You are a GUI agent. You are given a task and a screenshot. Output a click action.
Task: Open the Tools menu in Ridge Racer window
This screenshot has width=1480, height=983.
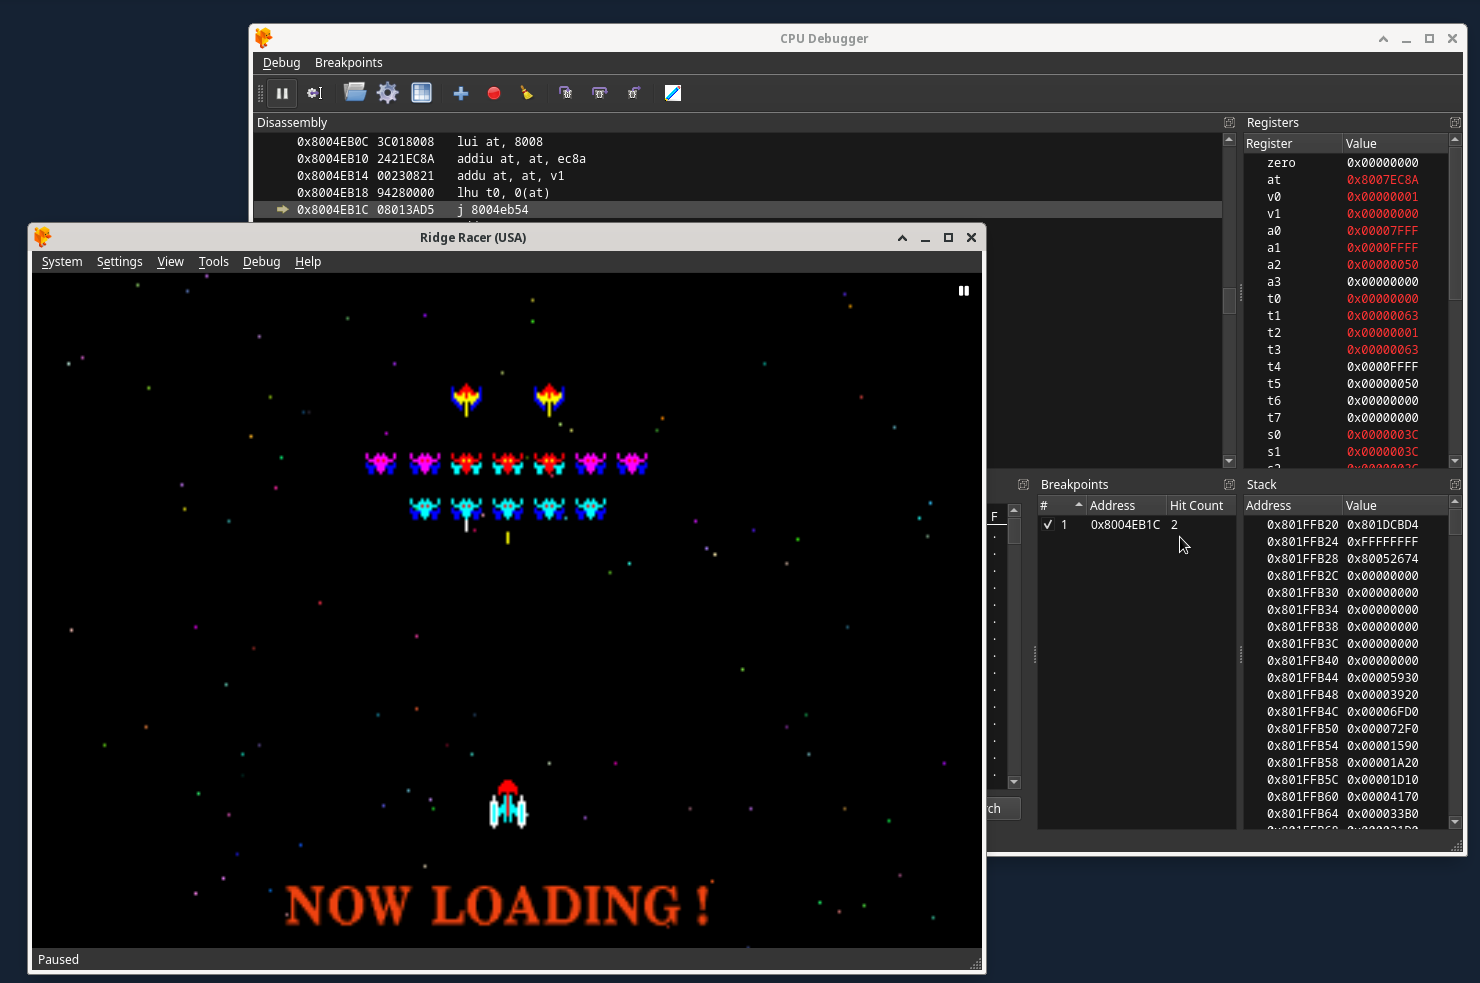[x=213, y=261]
